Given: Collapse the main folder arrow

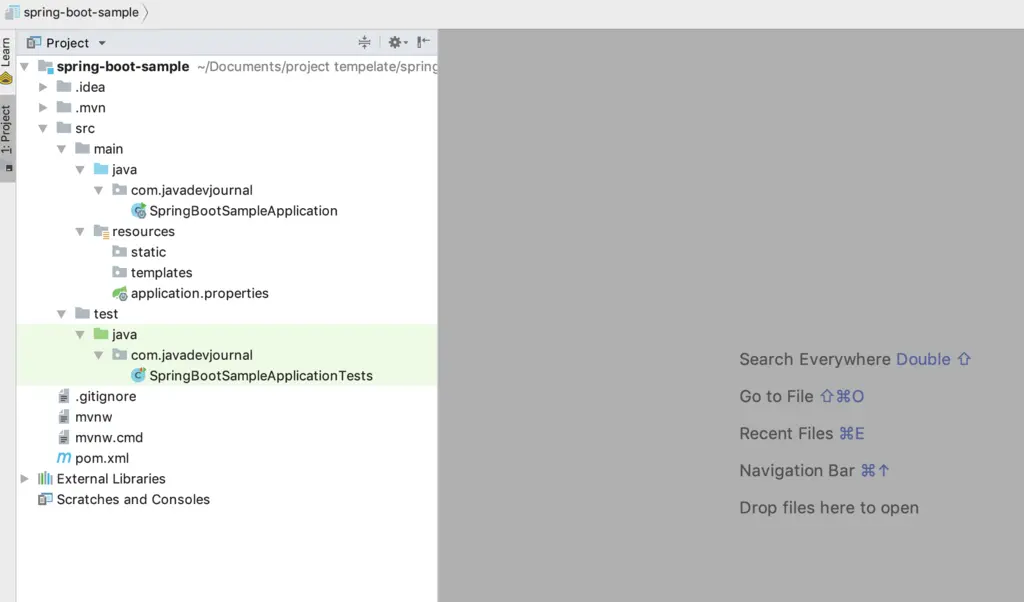Looking at the screenshot, I should (x=61, y=149).
